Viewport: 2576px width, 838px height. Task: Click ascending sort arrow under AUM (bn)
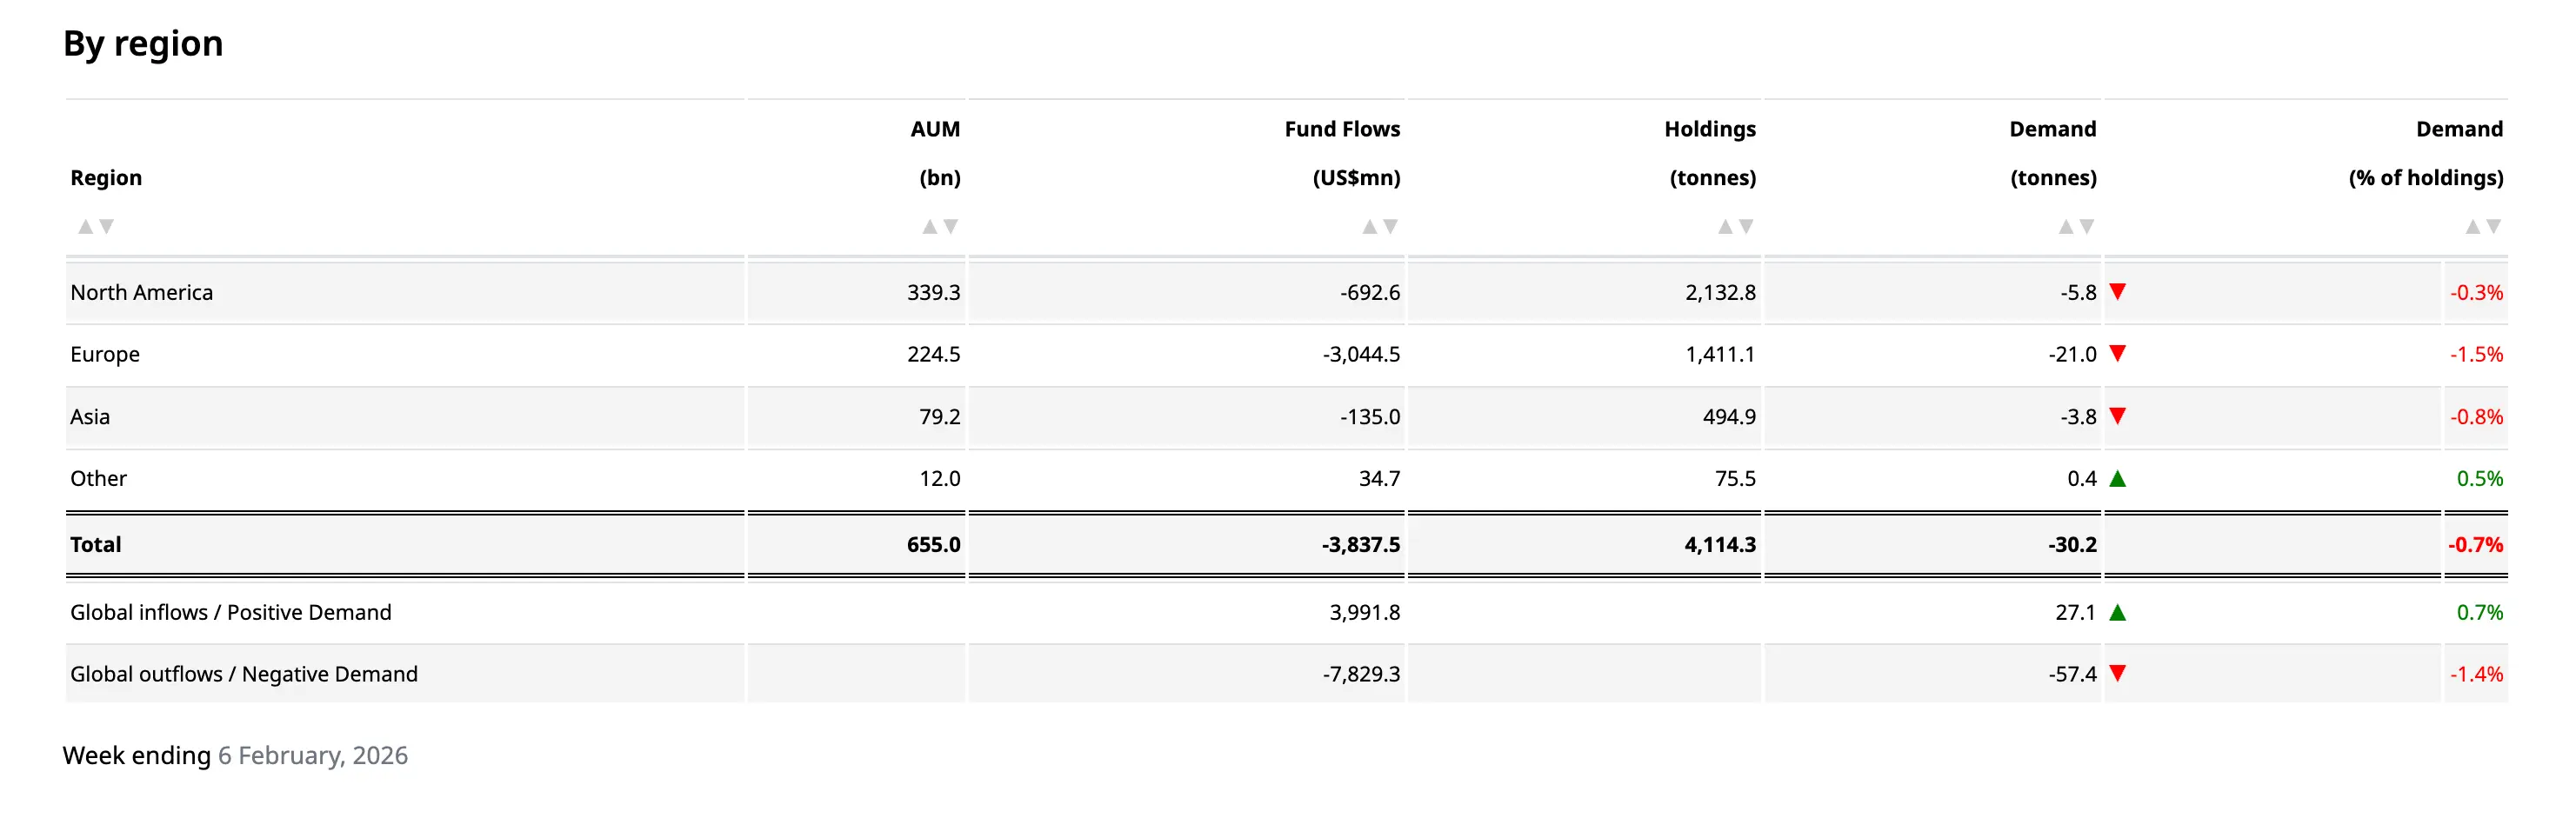[929, 227]
